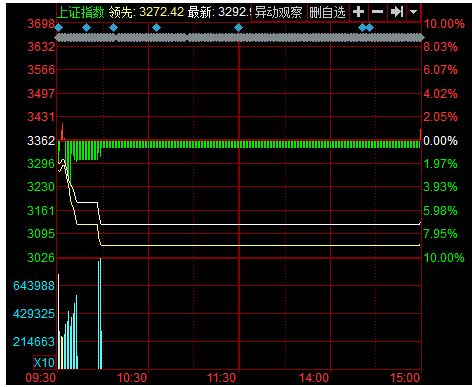Click the jump-to-end arrow icon
476x387 pixels.
pos(397,12)
